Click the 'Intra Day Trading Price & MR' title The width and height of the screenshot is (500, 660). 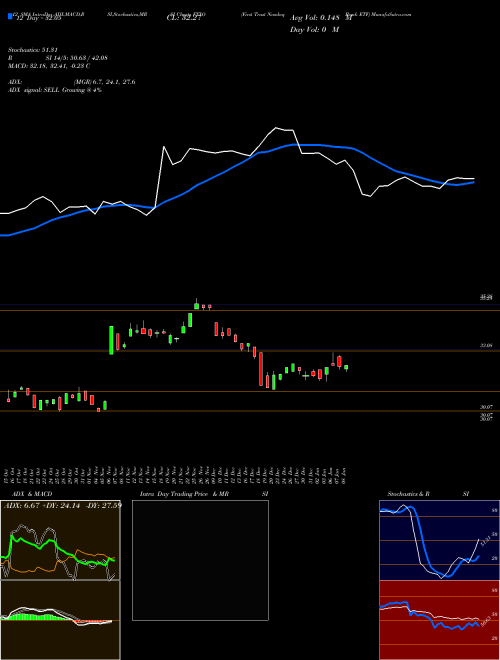(x=185, y=494)
